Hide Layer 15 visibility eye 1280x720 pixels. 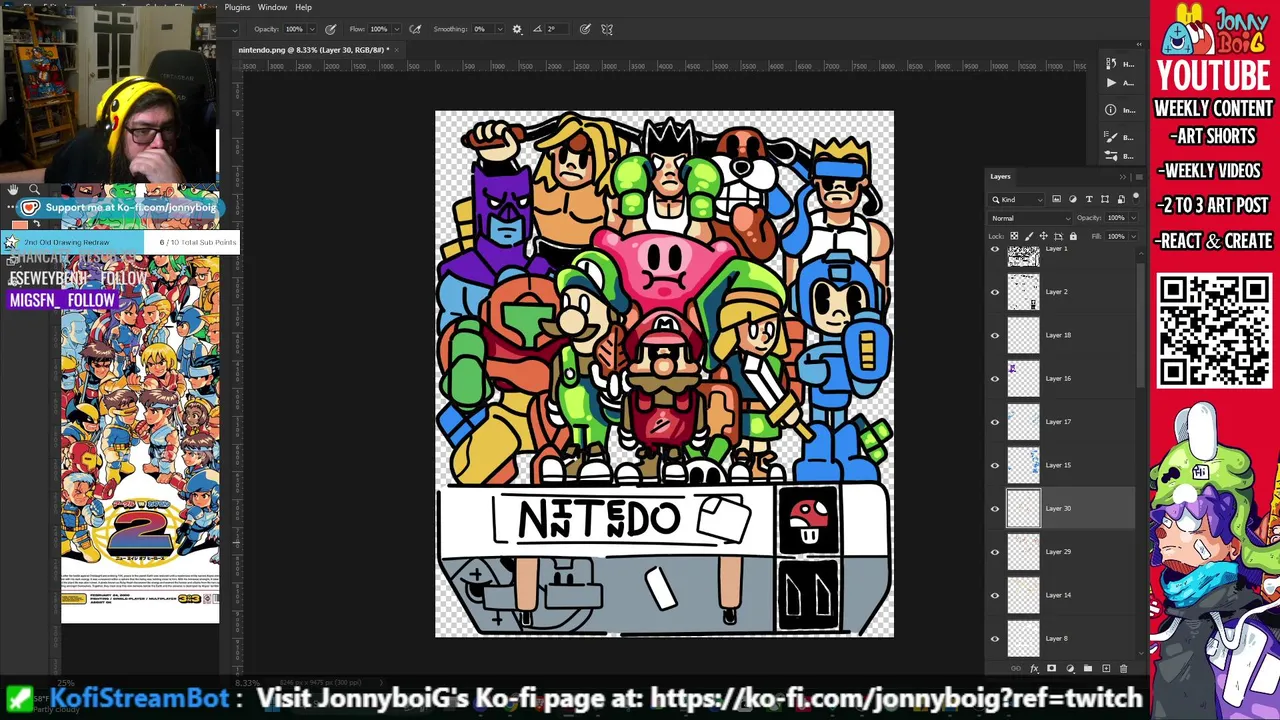(995, 465)
